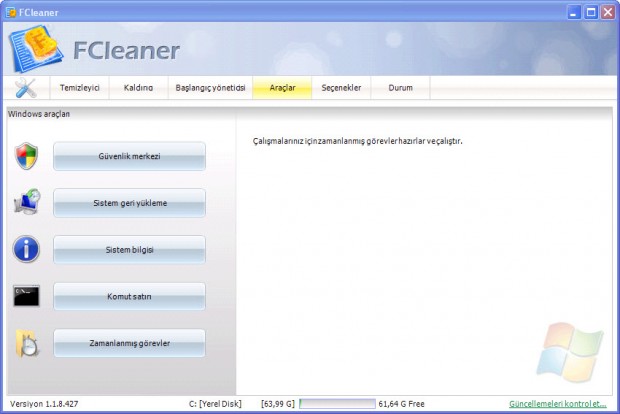Screen dimensions: 620x414
Task: Launch Güvenlik merkezi button
Action: [x=129, y=156]
